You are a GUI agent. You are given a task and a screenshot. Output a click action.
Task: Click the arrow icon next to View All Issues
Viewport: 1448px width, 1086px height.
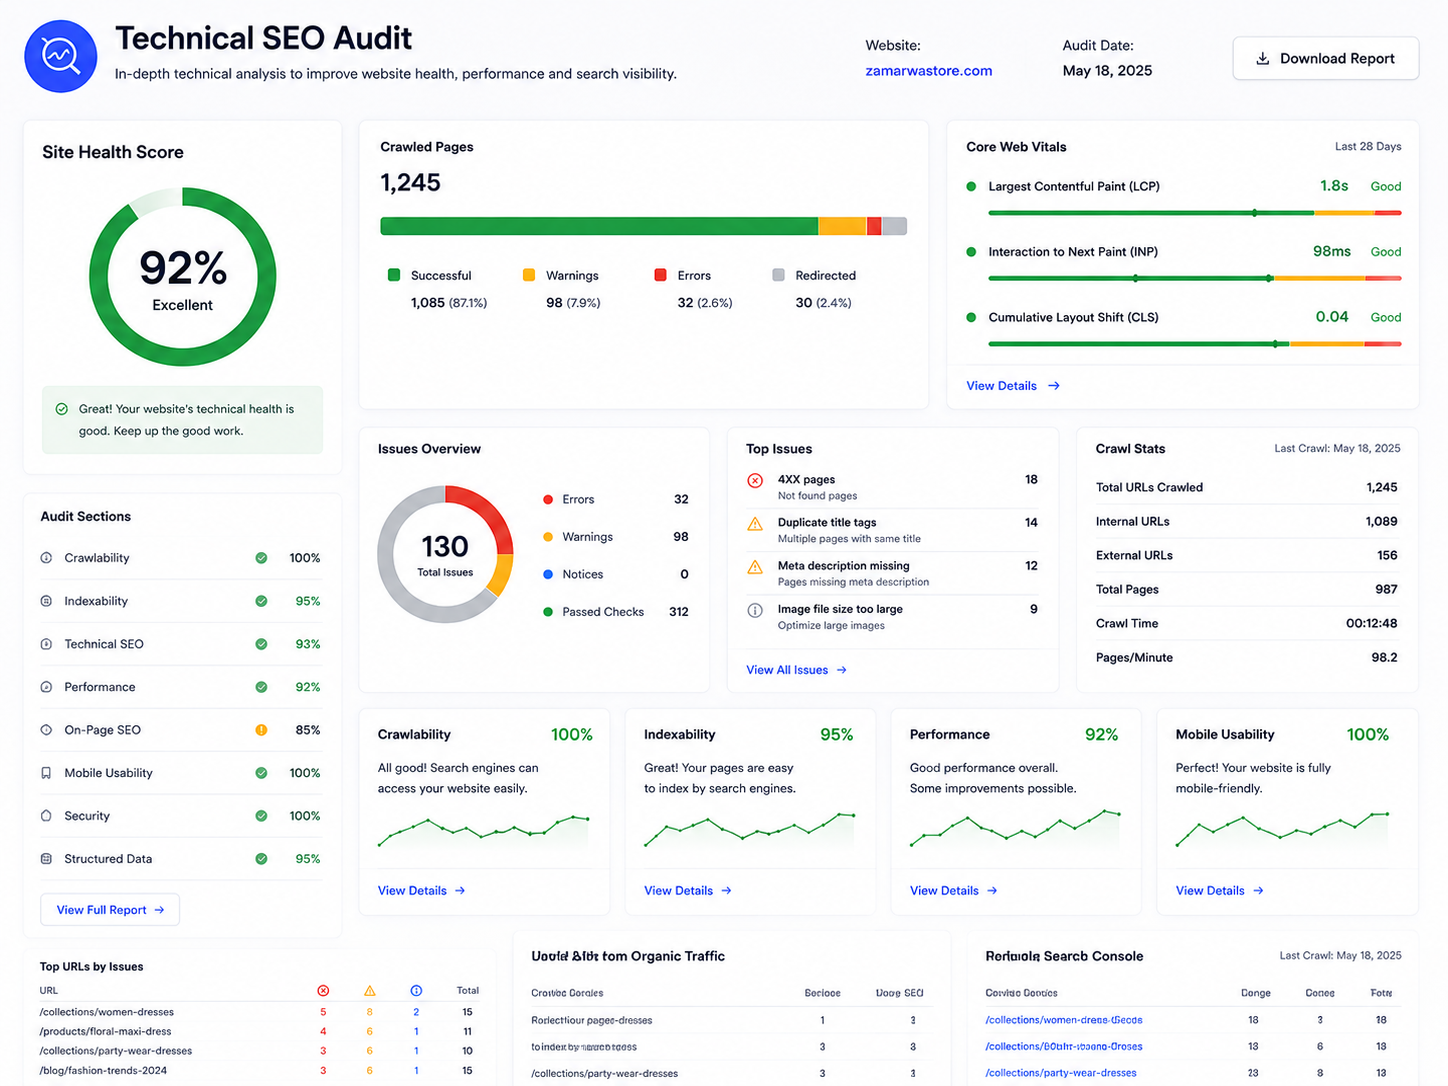(x=842, y=670)
